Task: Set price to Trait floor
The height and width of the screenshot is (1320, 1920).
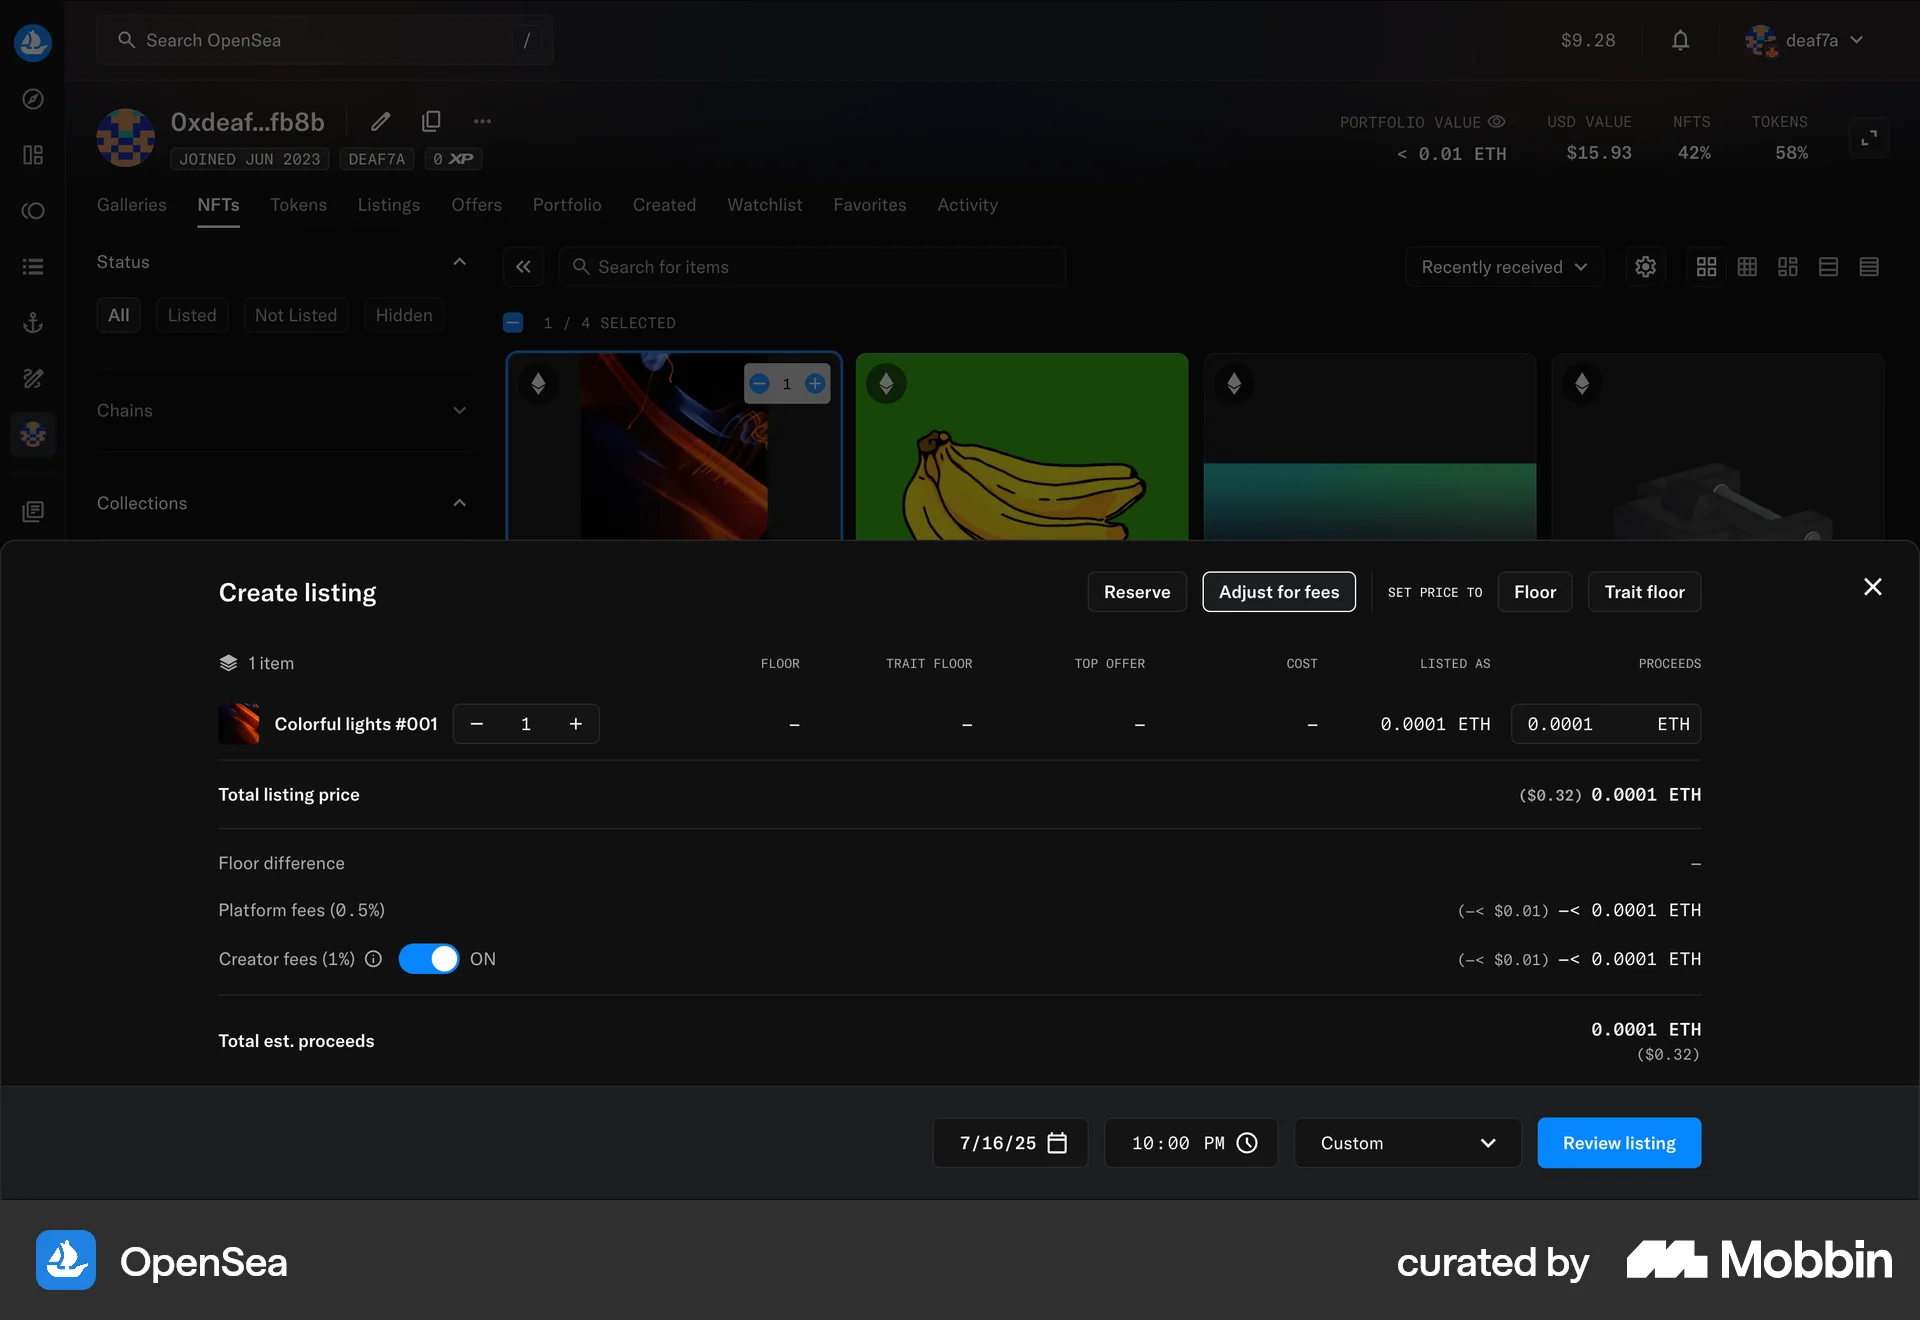Action: point(1643,592)
